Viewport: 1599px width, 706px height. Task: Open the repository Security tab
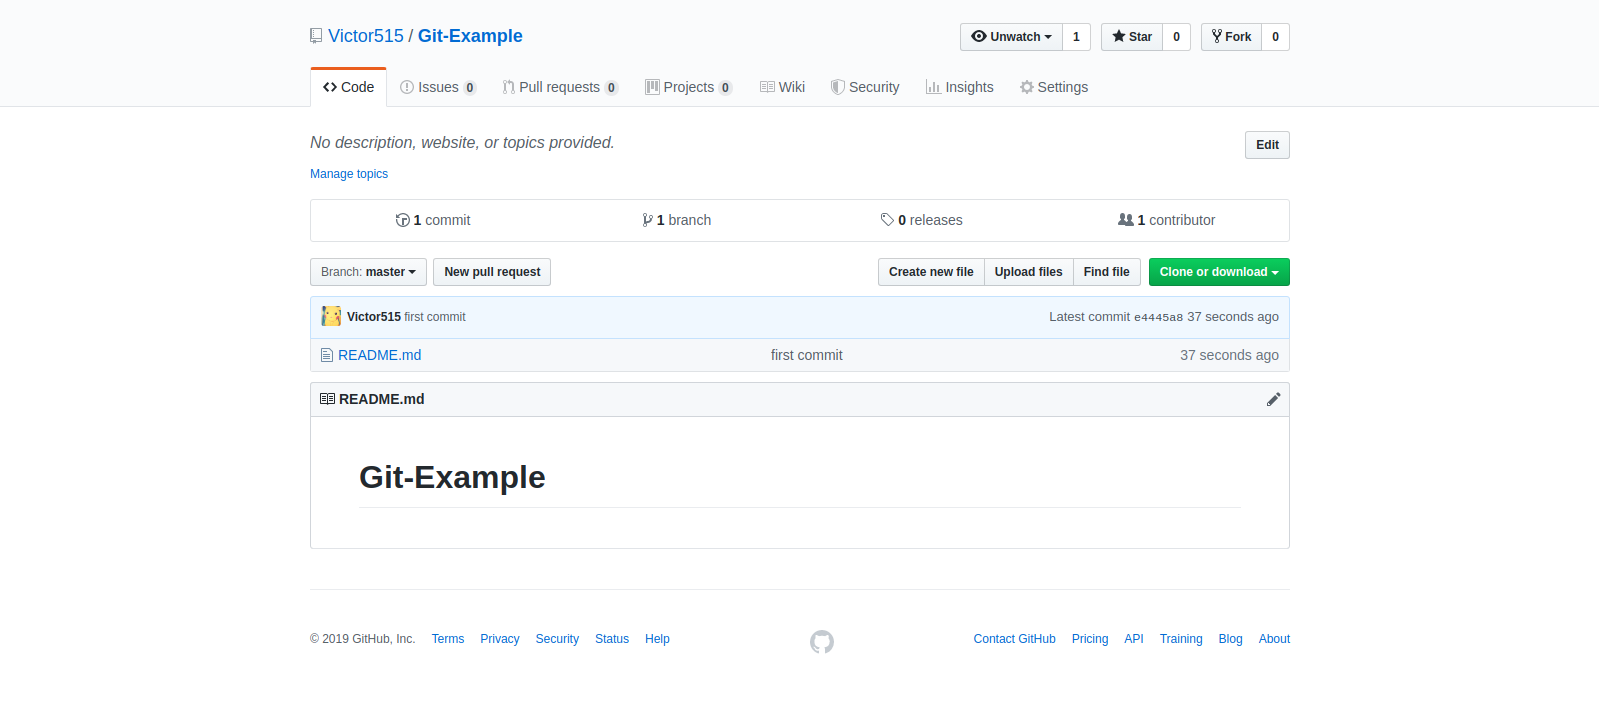pos(865,87)
